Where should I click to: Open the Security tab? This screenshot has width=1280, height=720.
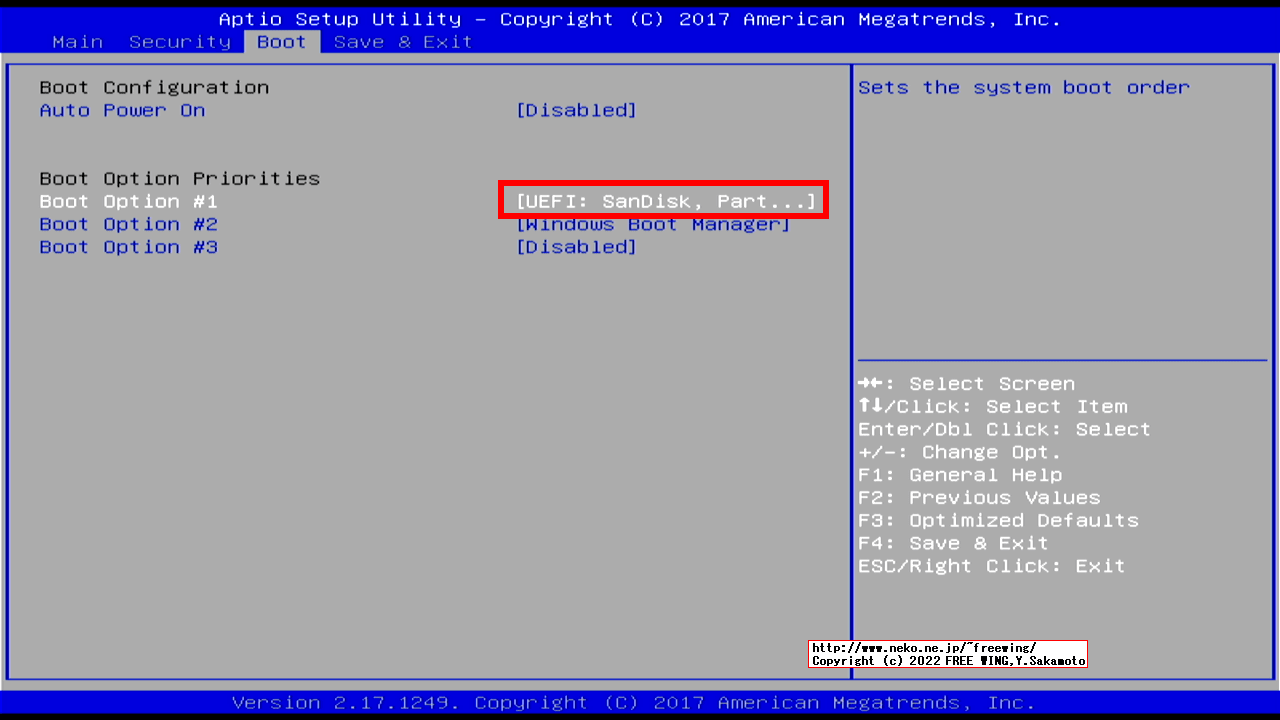[180, 42]
